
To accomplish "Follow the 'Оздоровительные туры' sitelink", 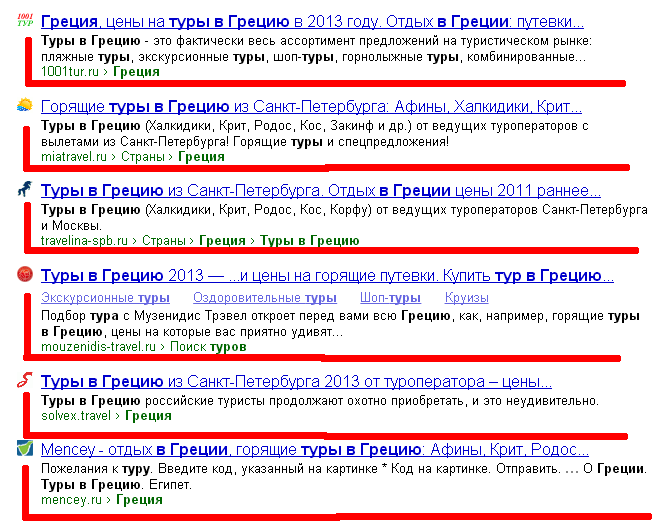I will tap(265, 298).
